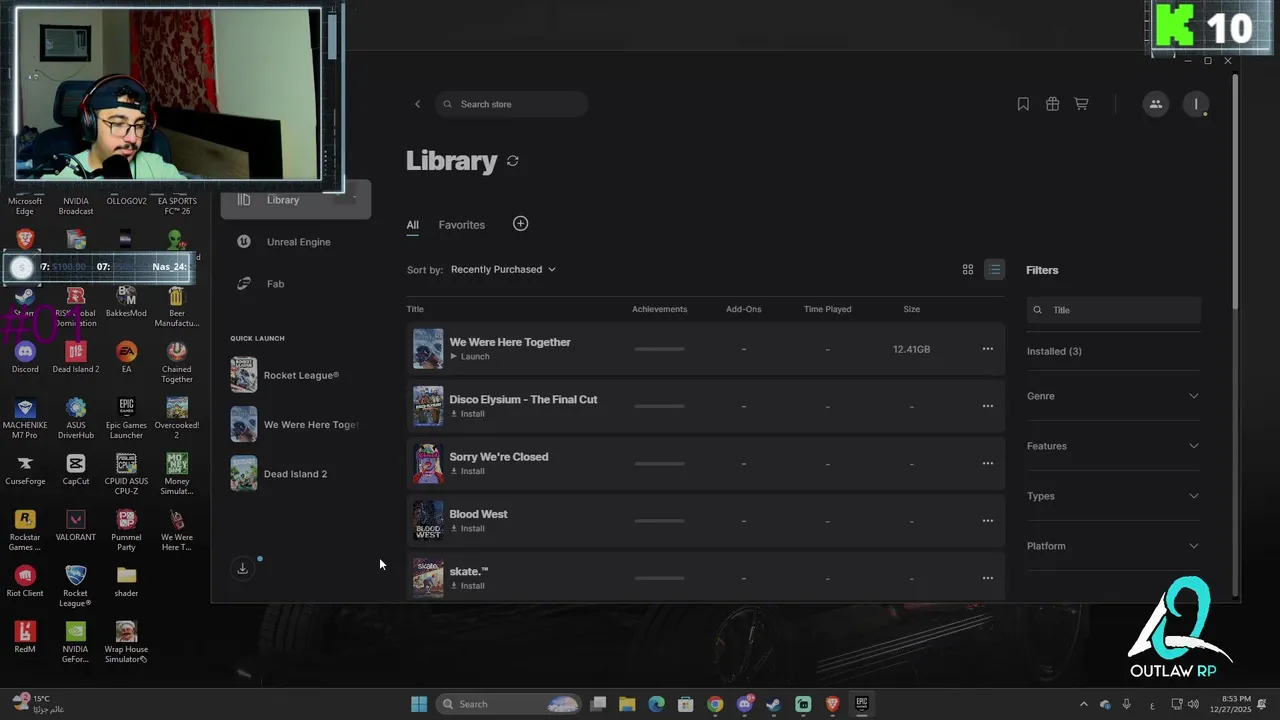This screenshot has width=1280, height=720.
Task: Quick launch Rocket League
Action: (295, 375)
